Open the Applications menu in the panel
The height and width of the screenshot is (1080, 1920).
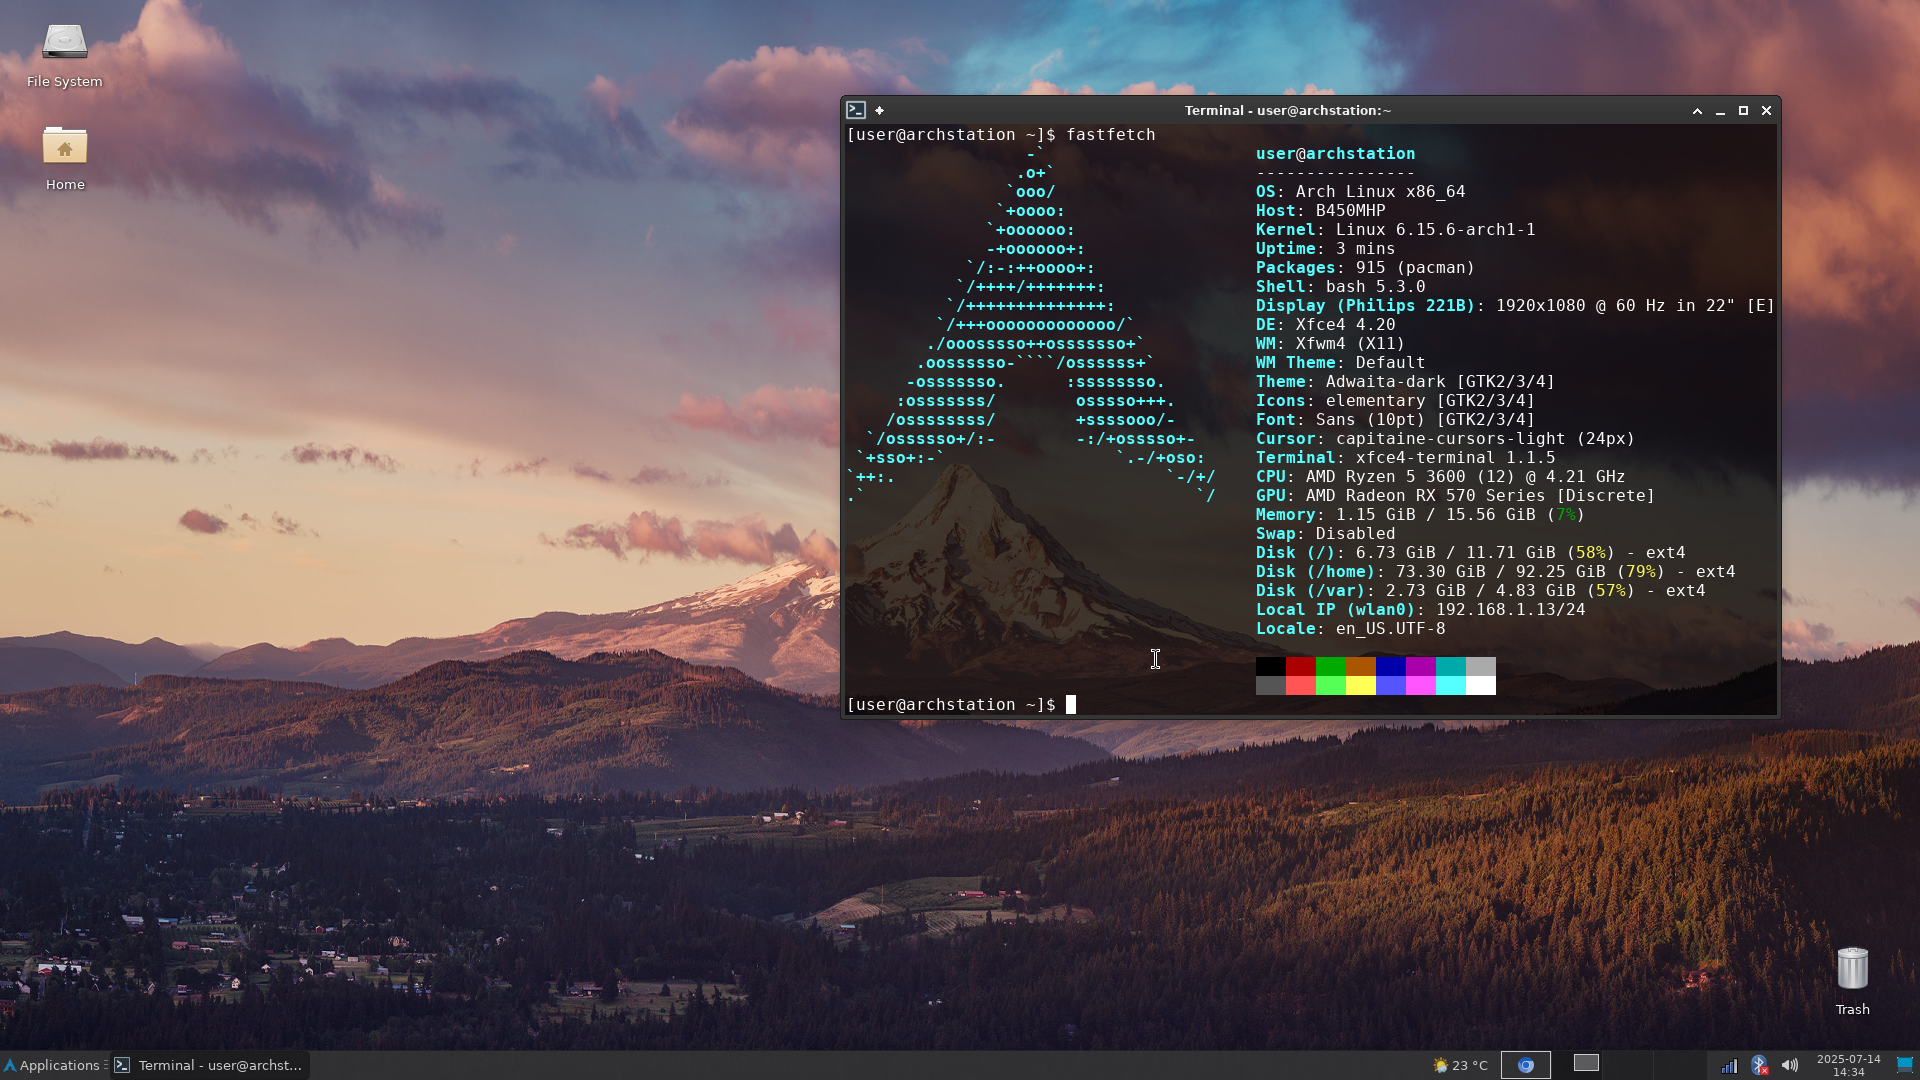[x=52, y=1065]
